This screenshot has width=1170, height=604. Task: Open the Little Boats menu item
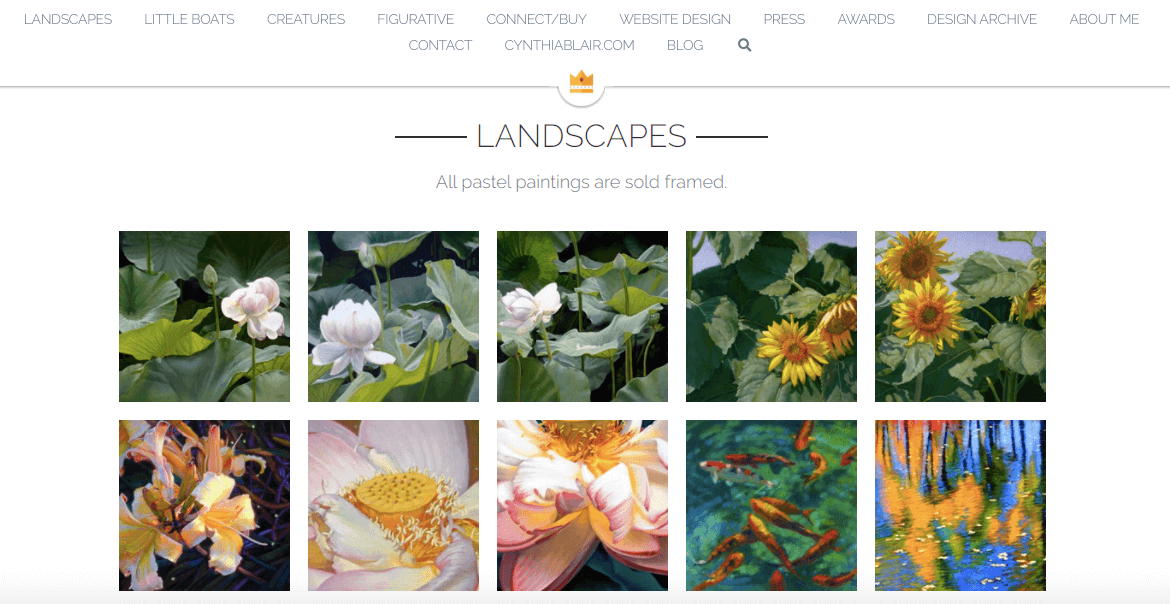pyautogui.click(x=189, y=19)
